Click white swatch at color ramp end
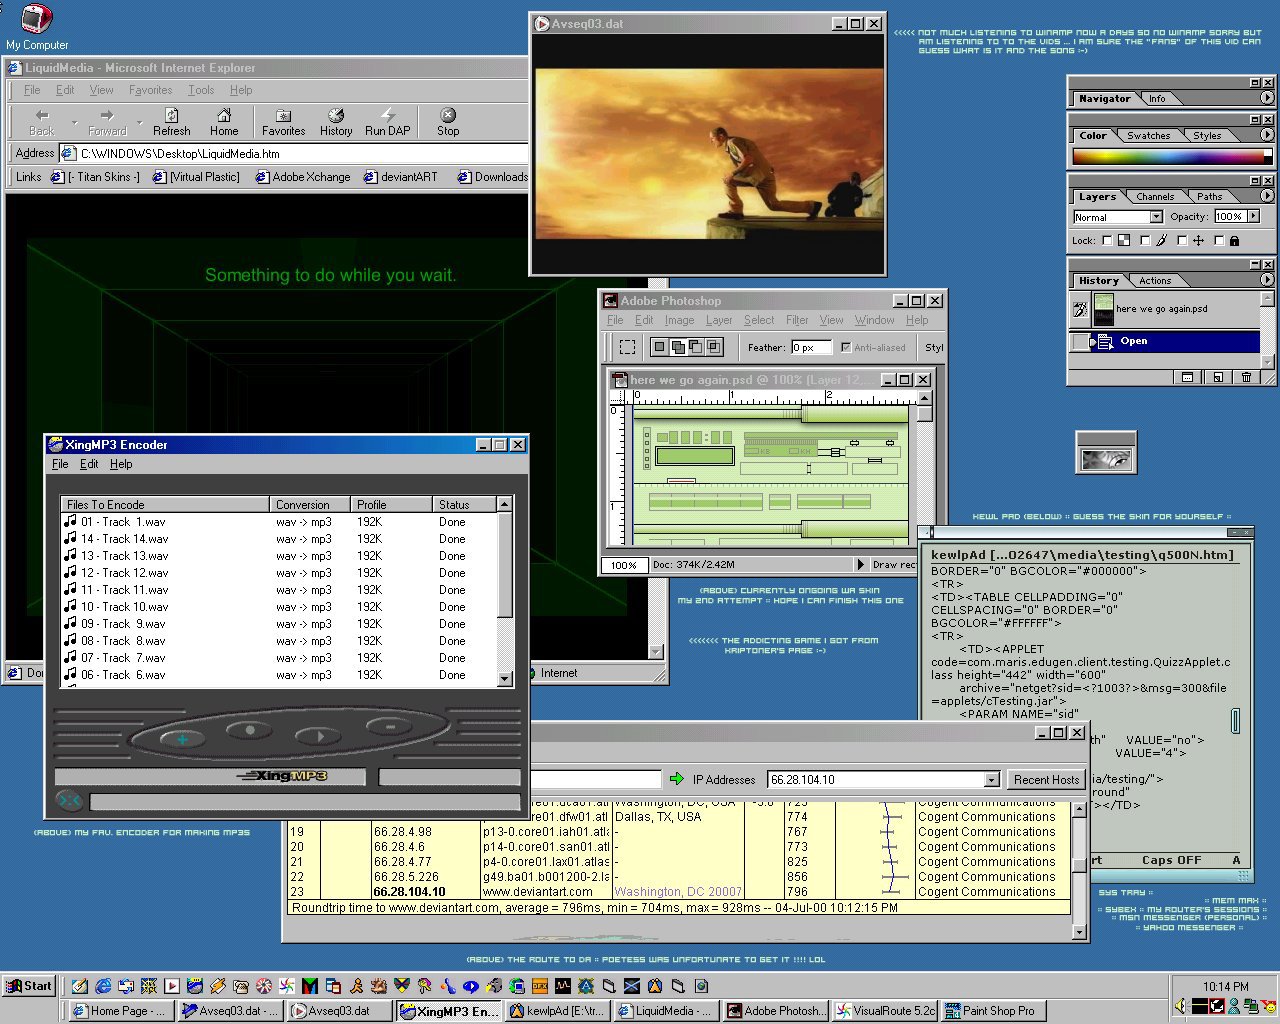 (x=1268, y=153)
